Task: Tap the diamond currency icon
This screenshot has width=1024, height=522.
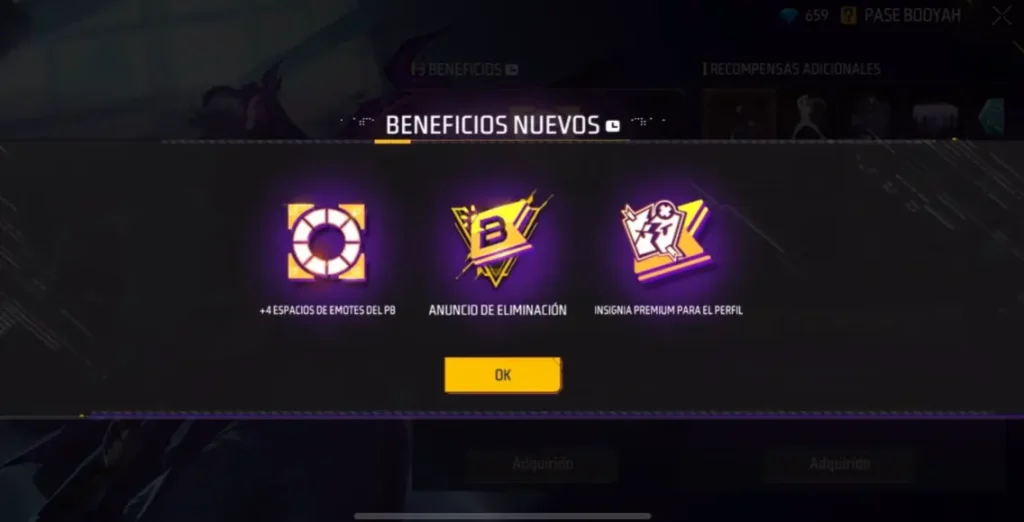Action: (789, 16)
